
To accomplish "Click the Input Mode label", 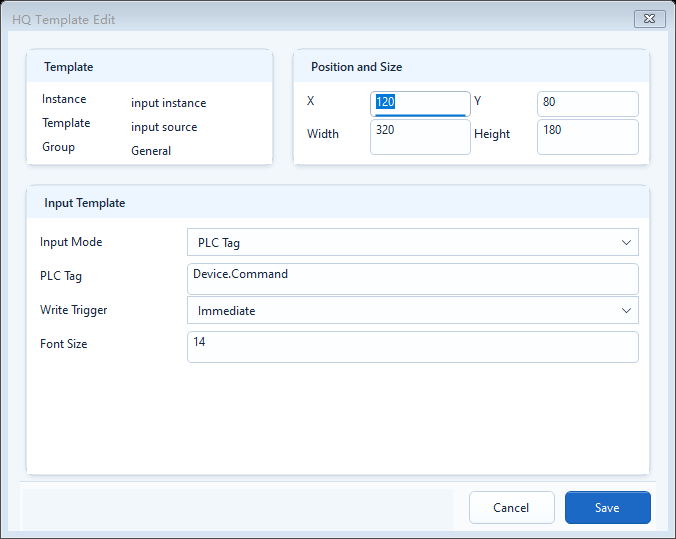I will pyautogui.click(x=71, y=242).
